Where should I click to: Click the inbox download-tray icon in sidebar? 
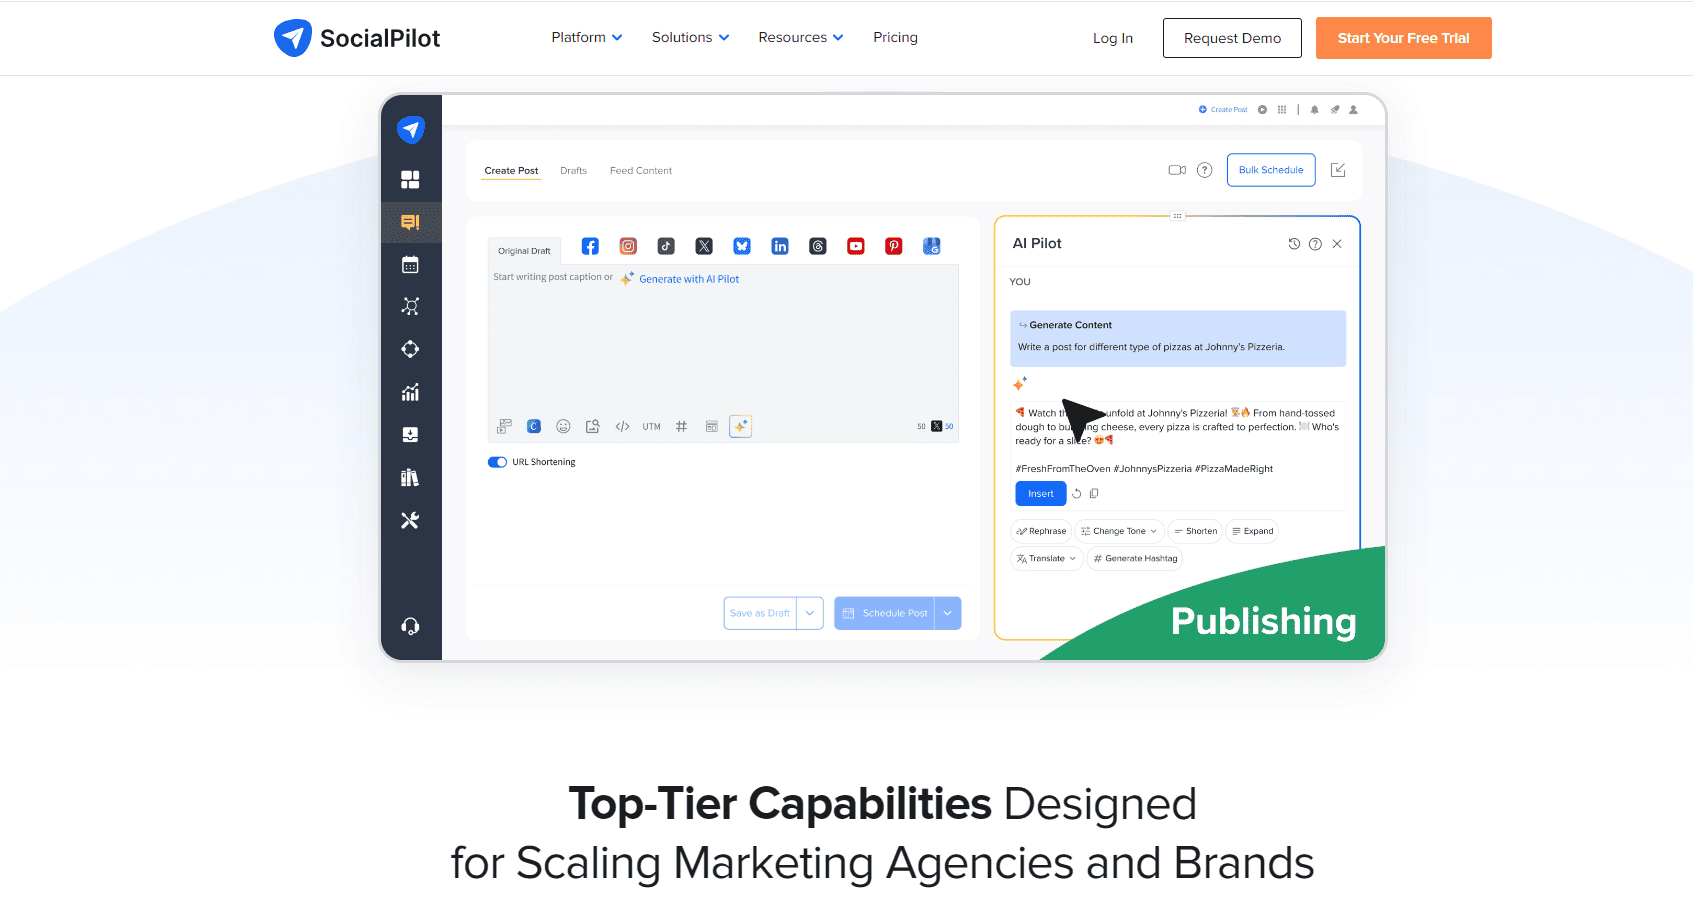click(x=410, y=435)
